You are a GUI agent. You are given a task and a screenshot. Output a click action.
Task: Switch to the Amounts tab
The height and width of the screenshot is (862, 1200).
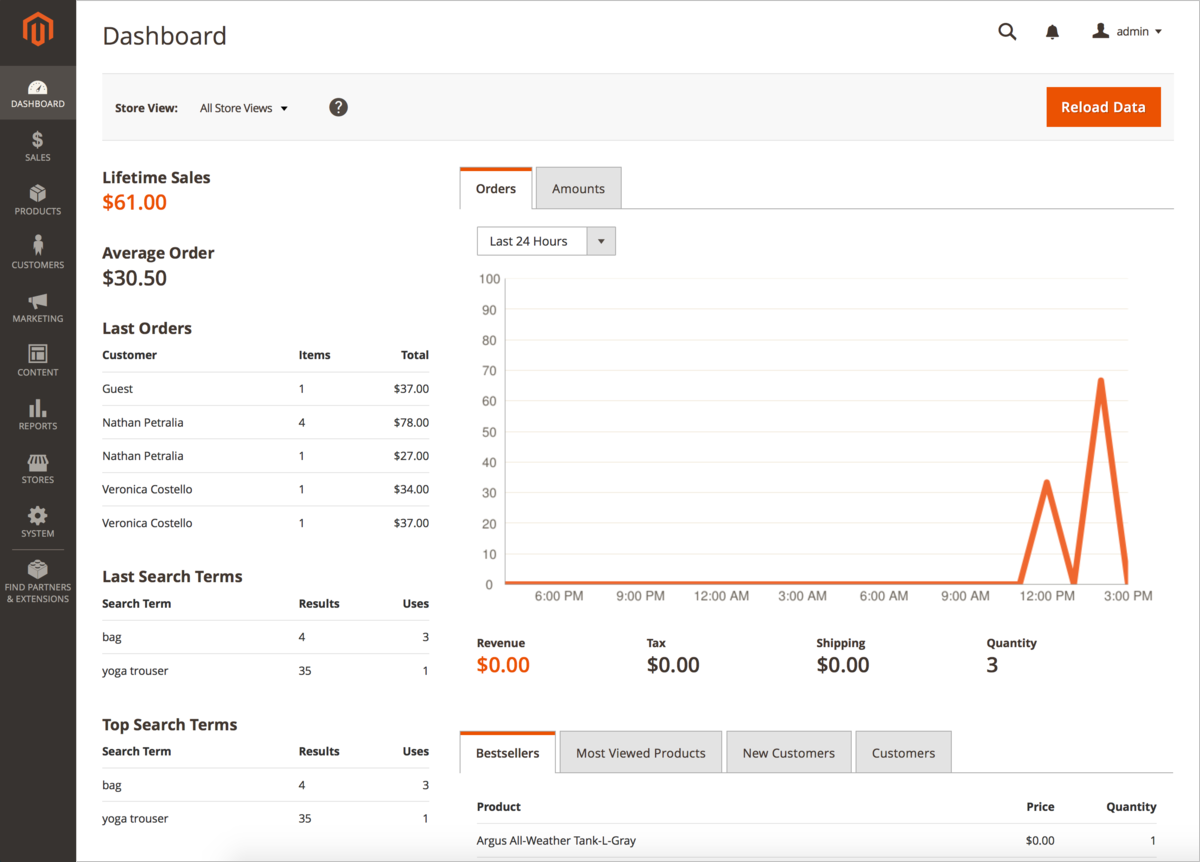(x=578, y=188)
